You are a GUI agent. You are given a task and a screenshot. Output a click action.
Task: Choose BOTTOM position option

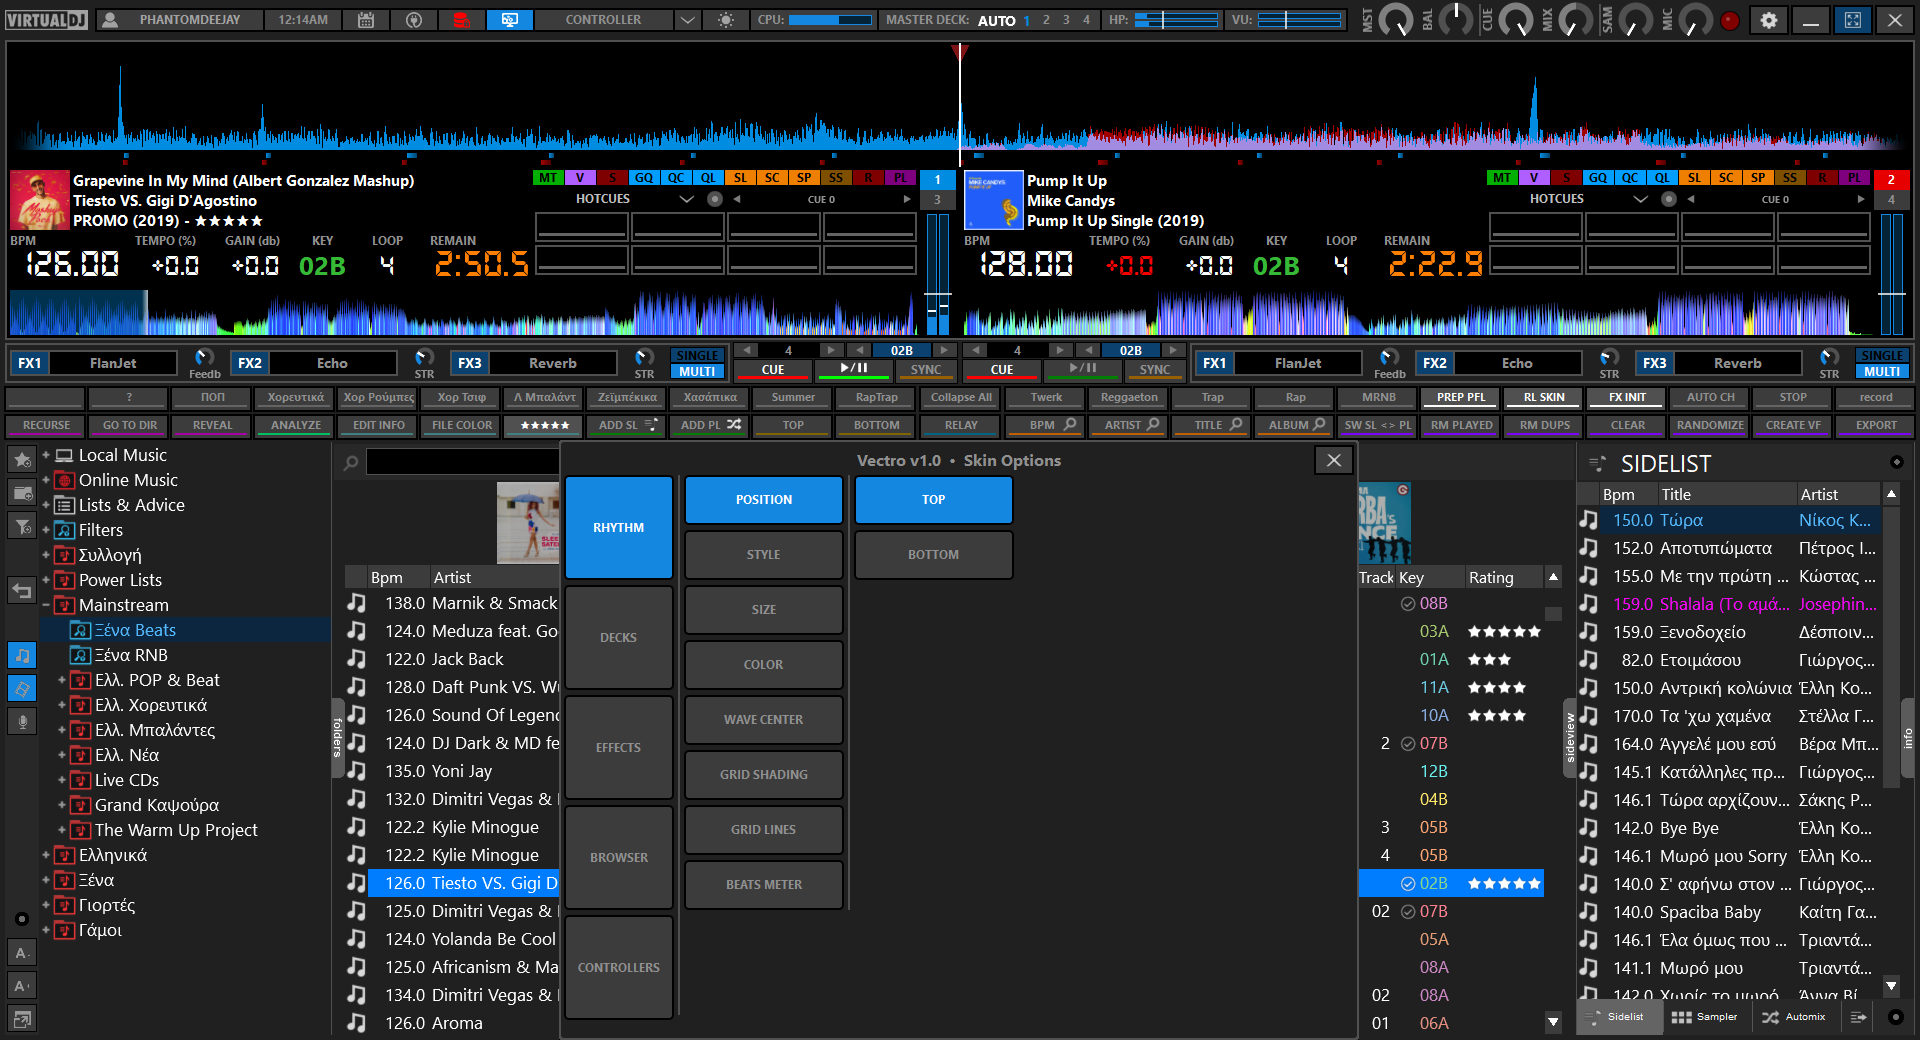(x=933, y=554)
